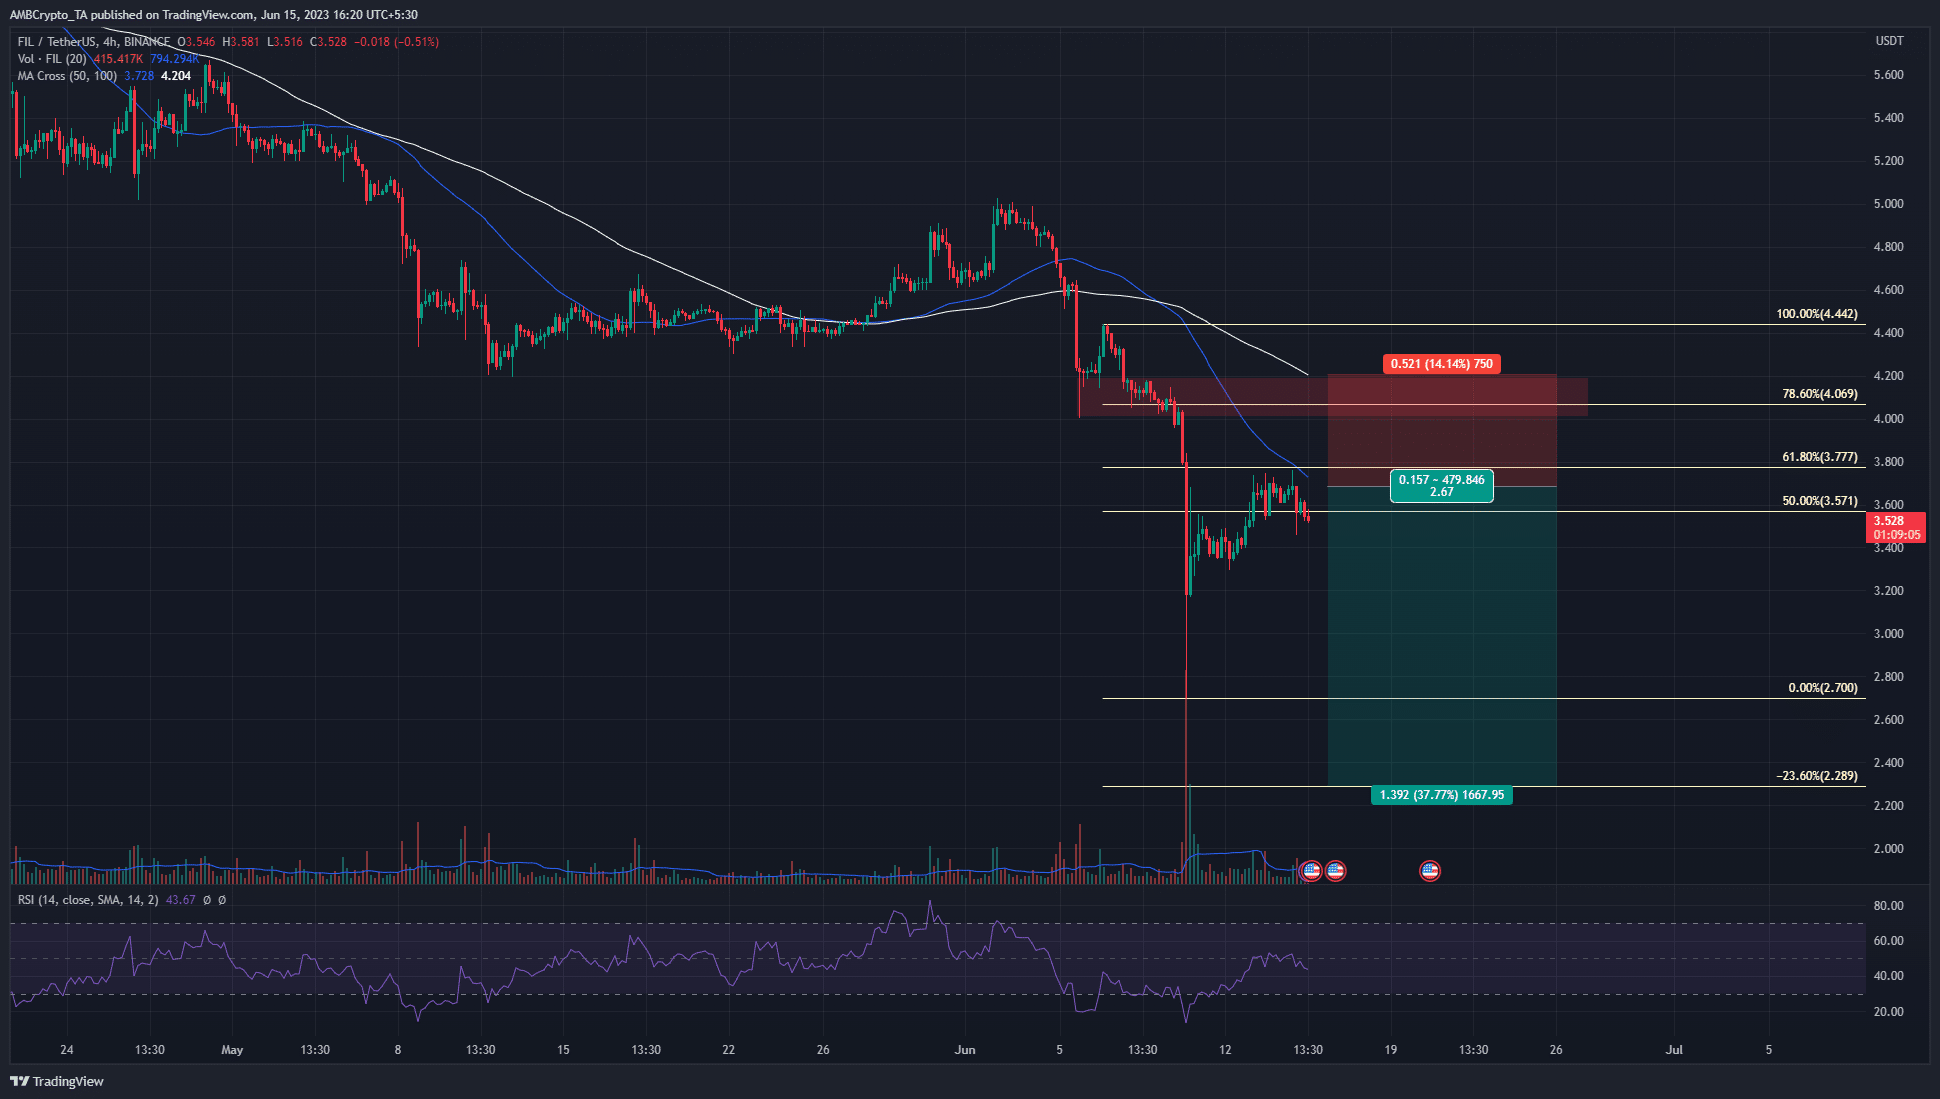Click the -23.60%(2.289) Fibonacci extension label
1940x1099 pixels.
(x=1816, y=776)
